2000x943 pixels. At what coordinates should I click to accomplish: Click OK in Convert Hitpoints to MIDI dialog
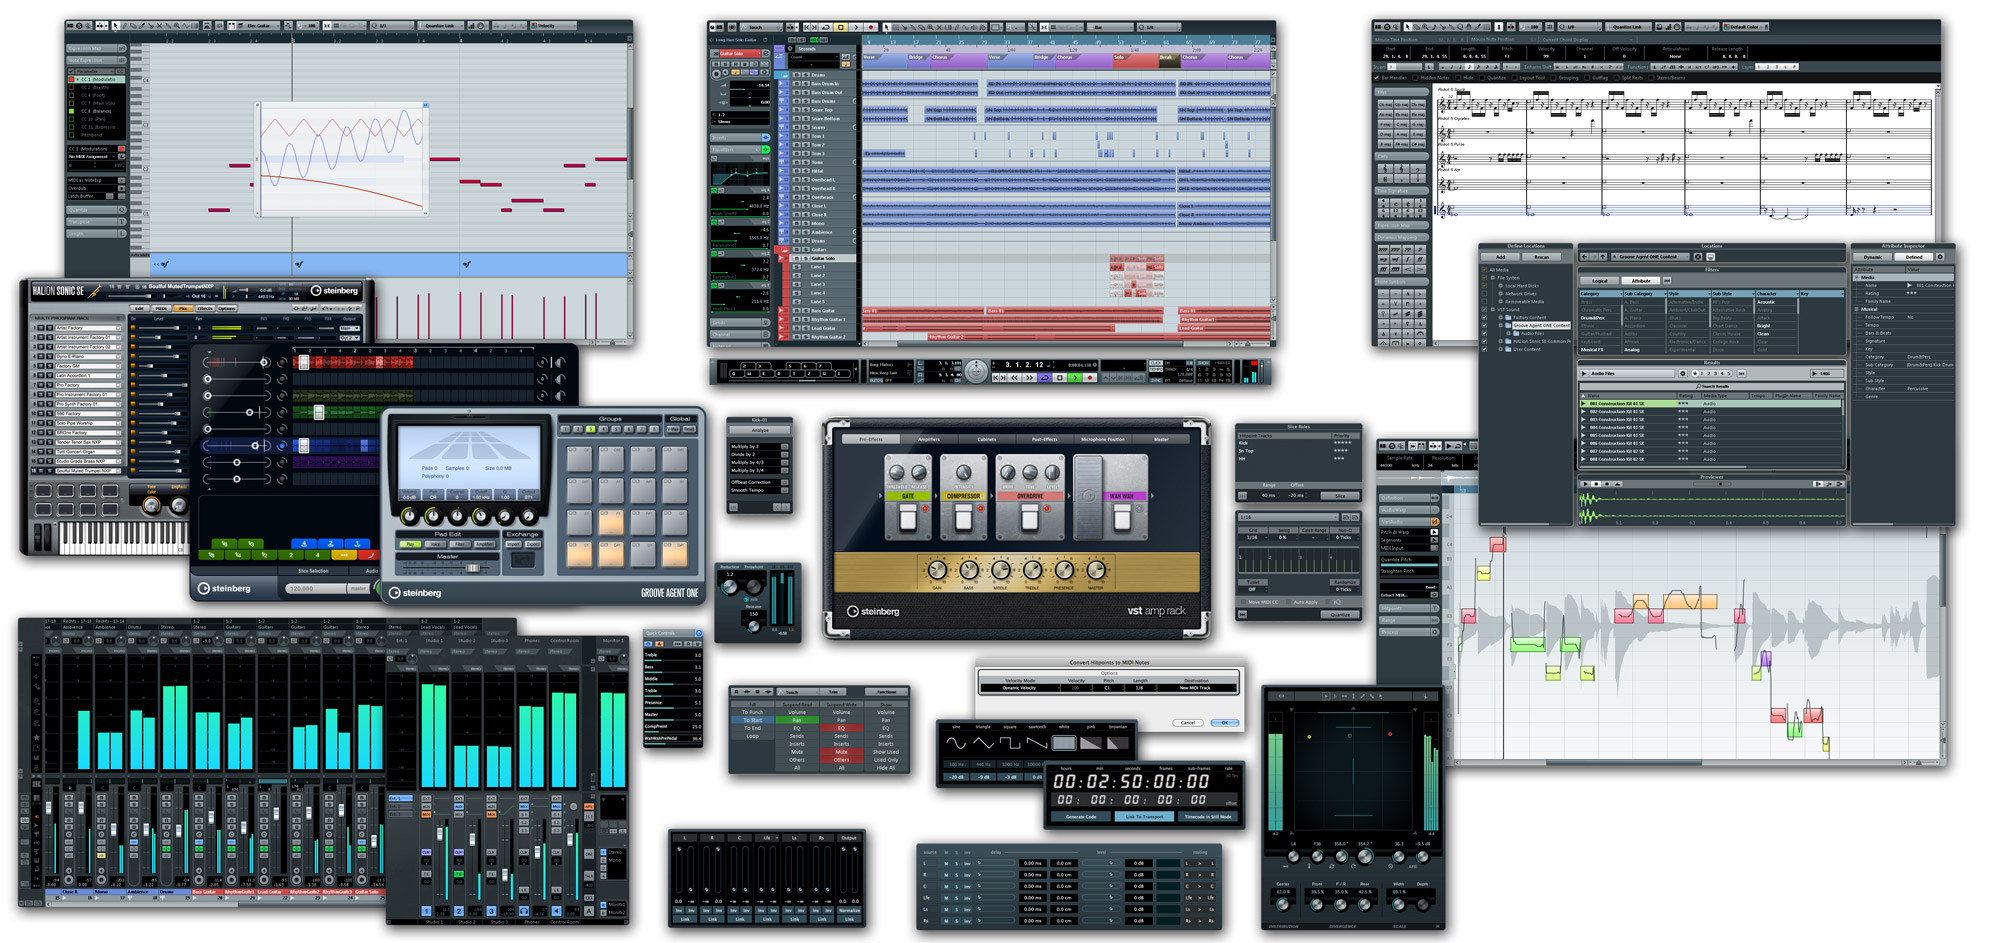click(x=1225, y=723)
